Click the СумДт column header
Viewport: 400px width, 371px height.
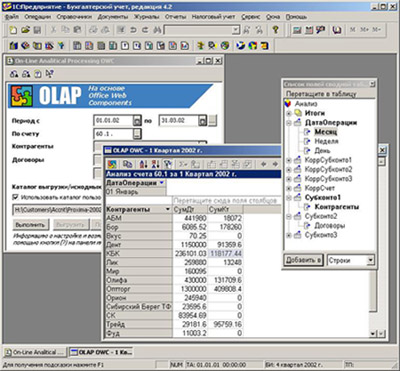[x=190, y=209]
